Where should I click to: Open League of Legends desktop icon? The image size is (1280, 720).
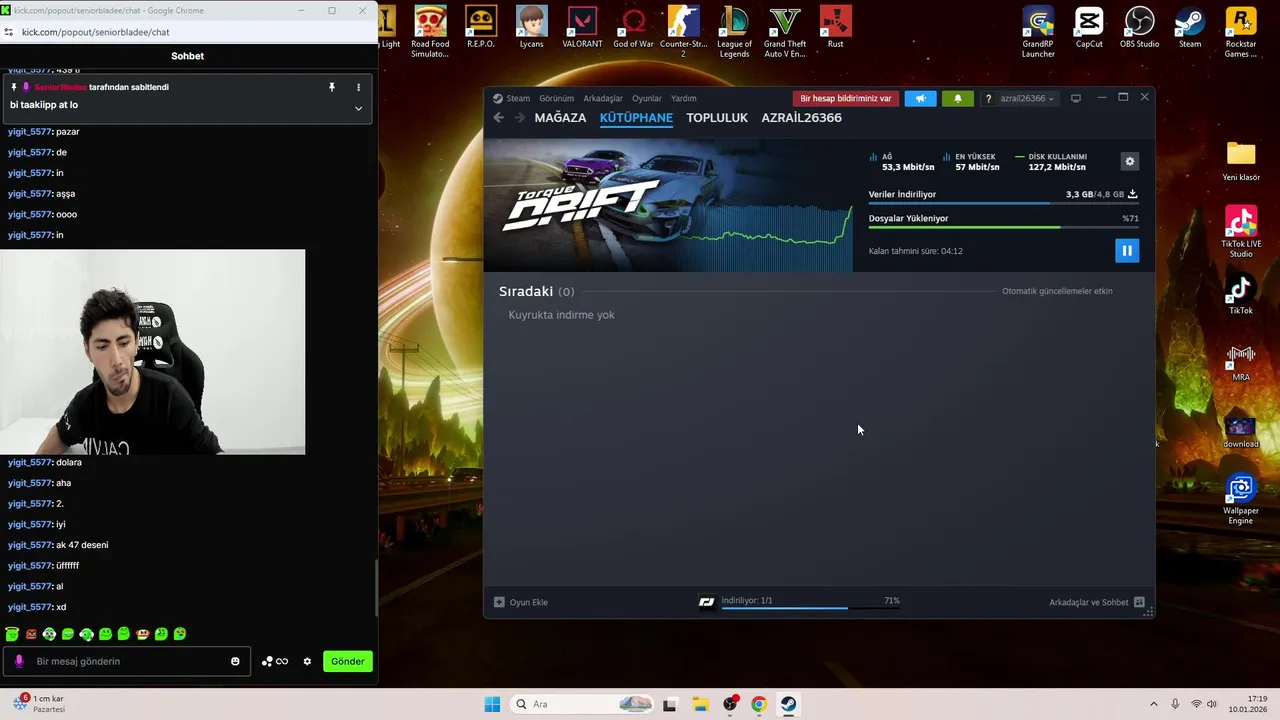[x=734, y=32]
